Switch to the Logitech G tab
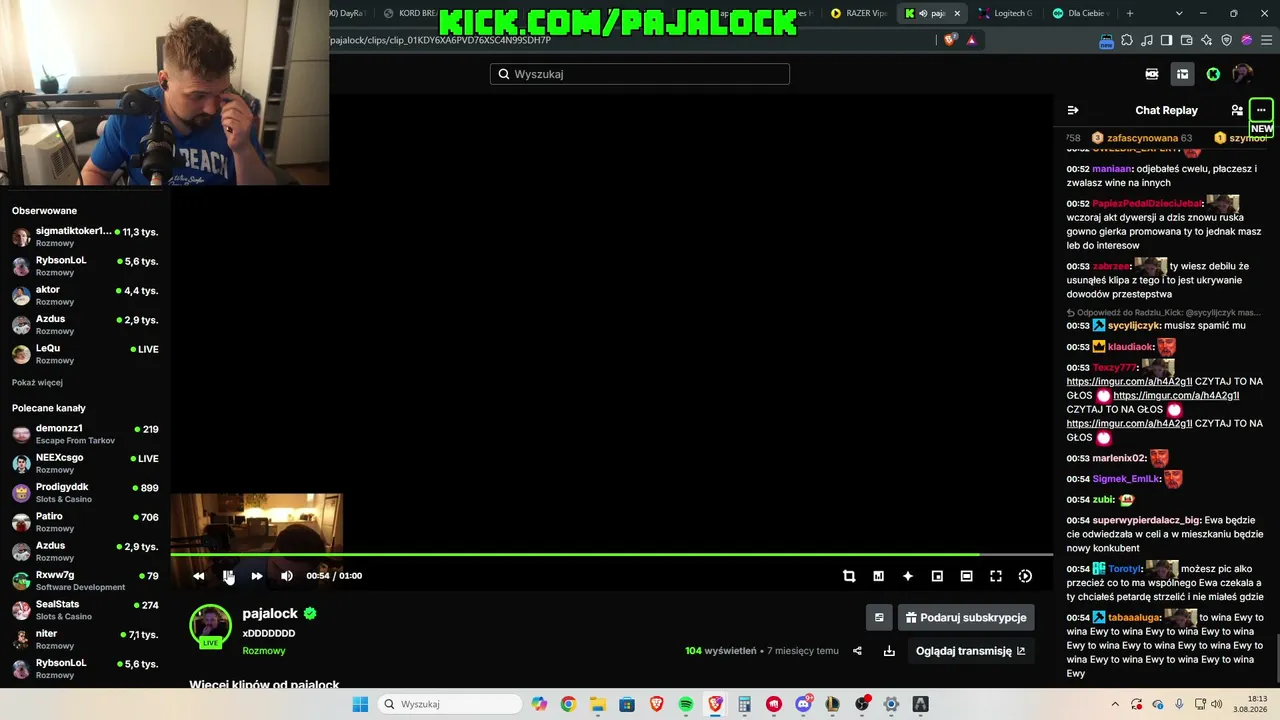 pyautogui.click(x=1006, y=13)
